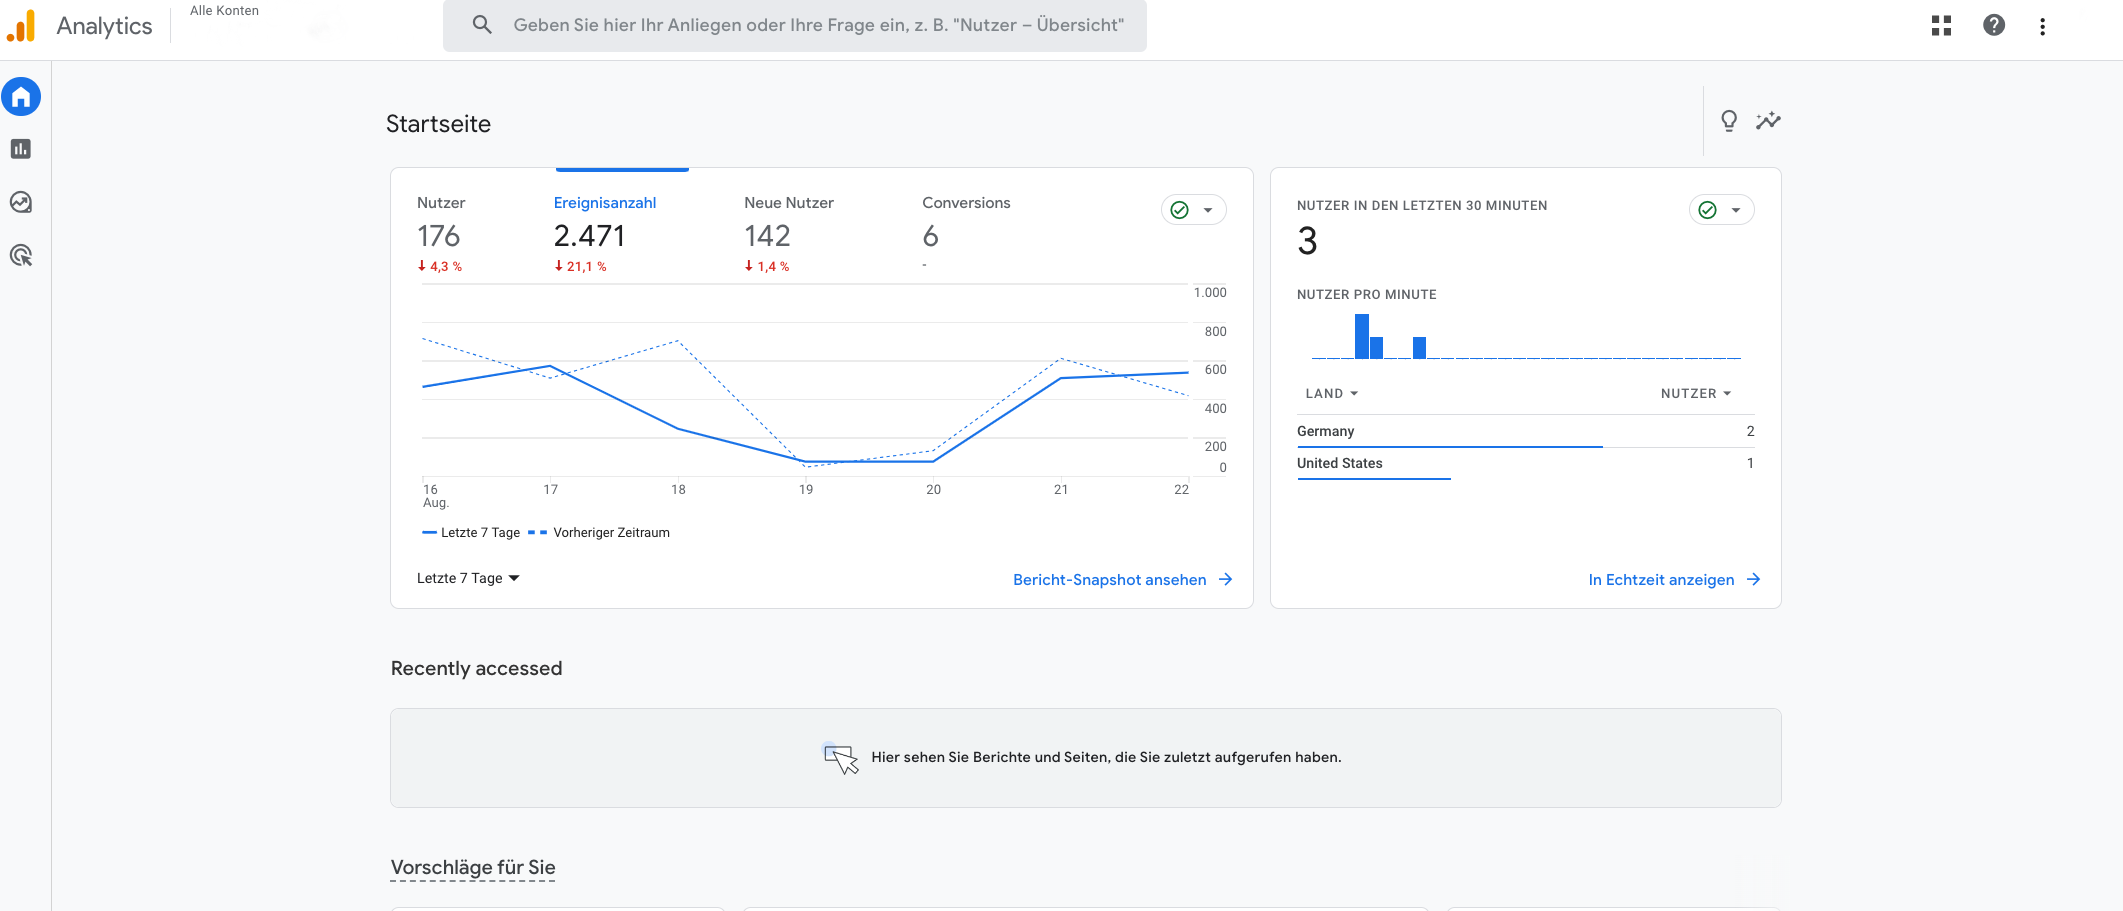Open the LAND dimension dropdown
Screen dimensions: 2123x911
(x=1331, y=394)
